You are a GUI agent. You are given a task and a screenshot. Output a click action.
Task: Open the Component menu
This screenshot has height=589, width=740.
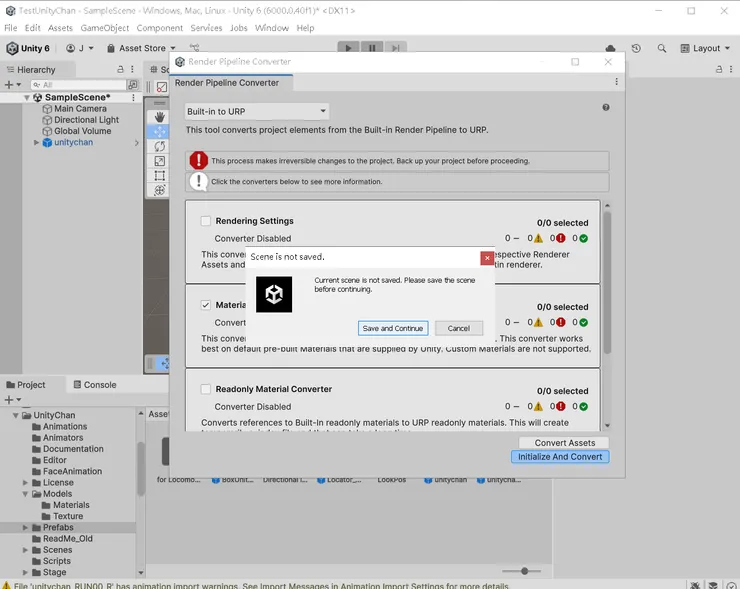[x=160, y=28]
